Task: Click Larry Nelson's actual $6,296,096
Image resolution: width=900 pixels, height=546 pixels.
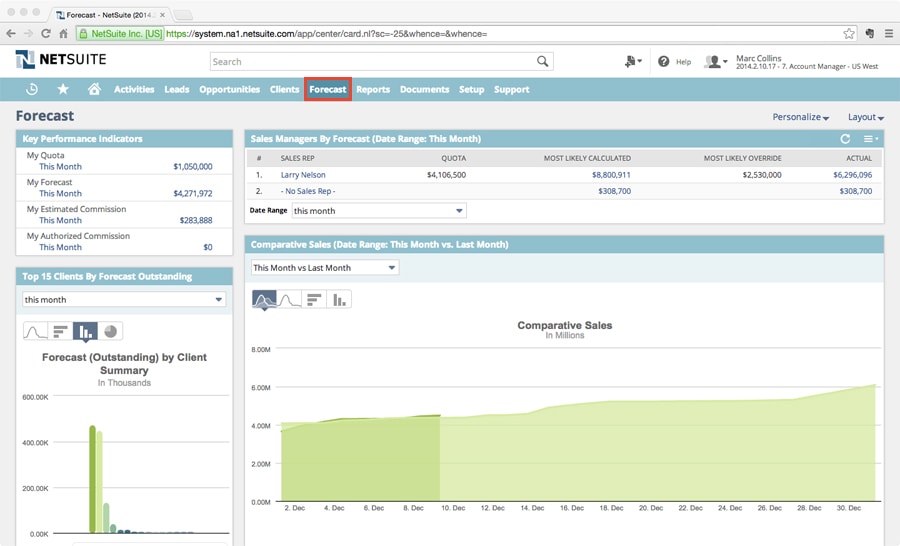Action: 852,175
